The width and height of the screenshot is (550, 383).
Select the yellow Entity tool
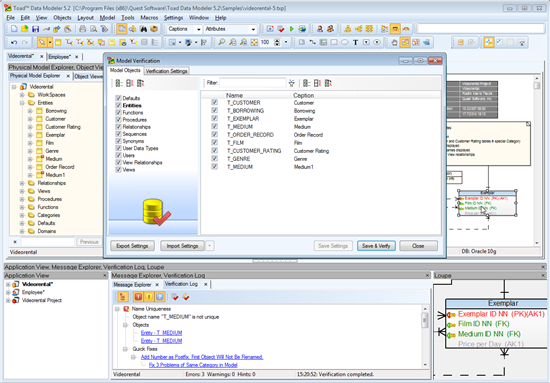pyautogui.click(x=58, y=42)
